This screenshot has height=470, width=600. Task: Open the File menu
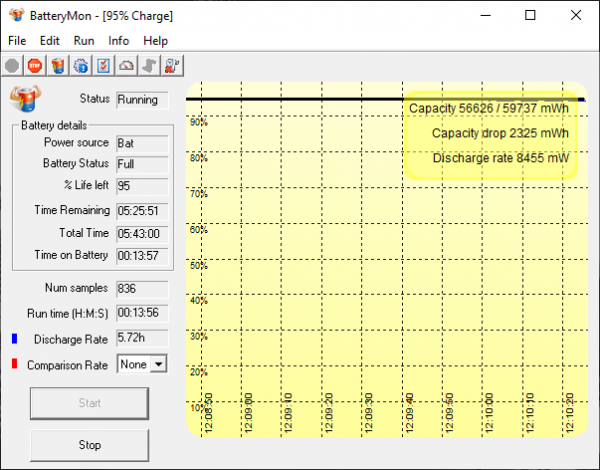tap(17, 41)
